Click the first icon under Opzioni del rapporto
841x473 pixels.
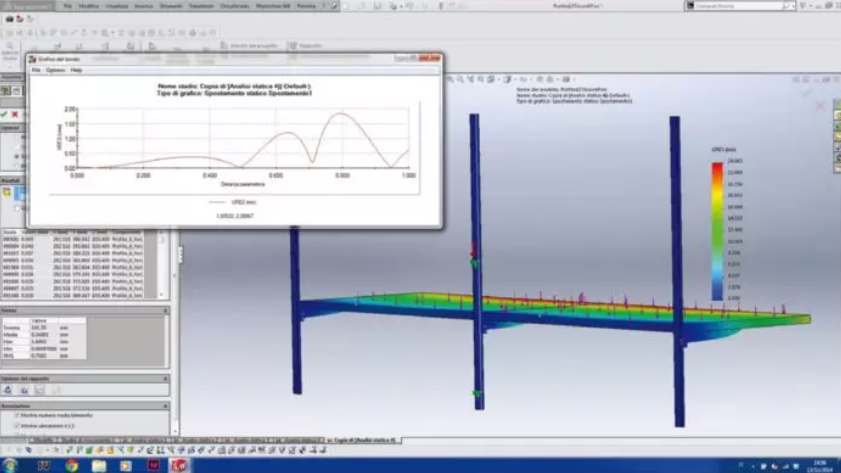pos(9,390)
